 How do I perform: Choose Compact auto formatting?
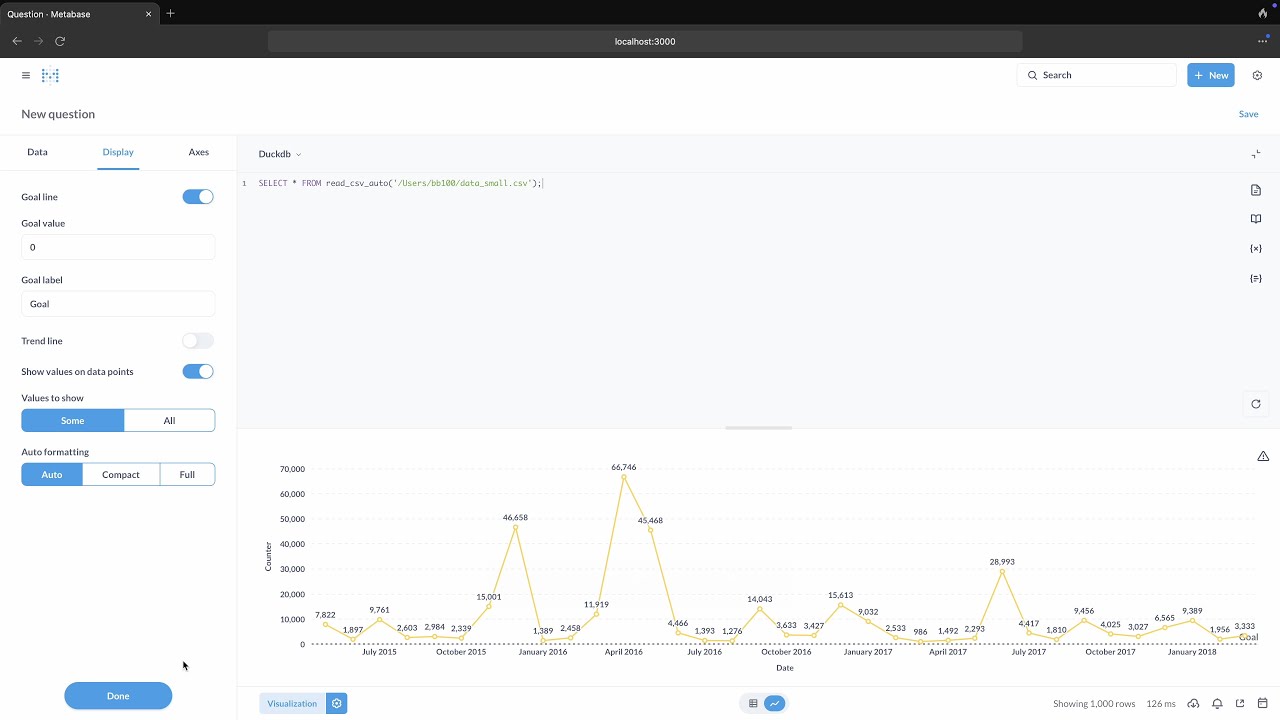point(121,475)
